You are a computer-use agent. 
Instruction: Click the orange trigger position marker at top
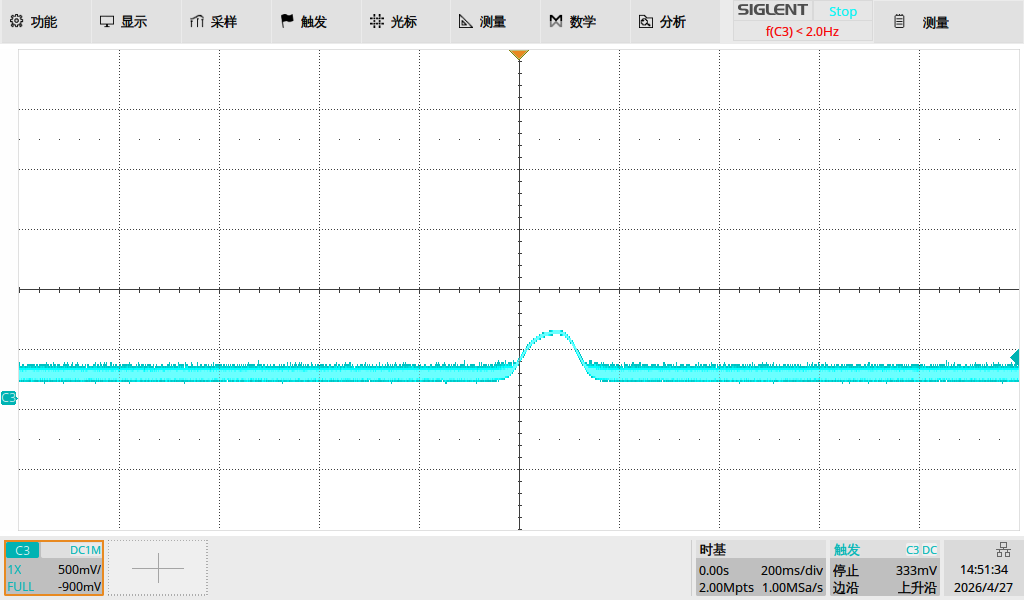coord(519,55)
